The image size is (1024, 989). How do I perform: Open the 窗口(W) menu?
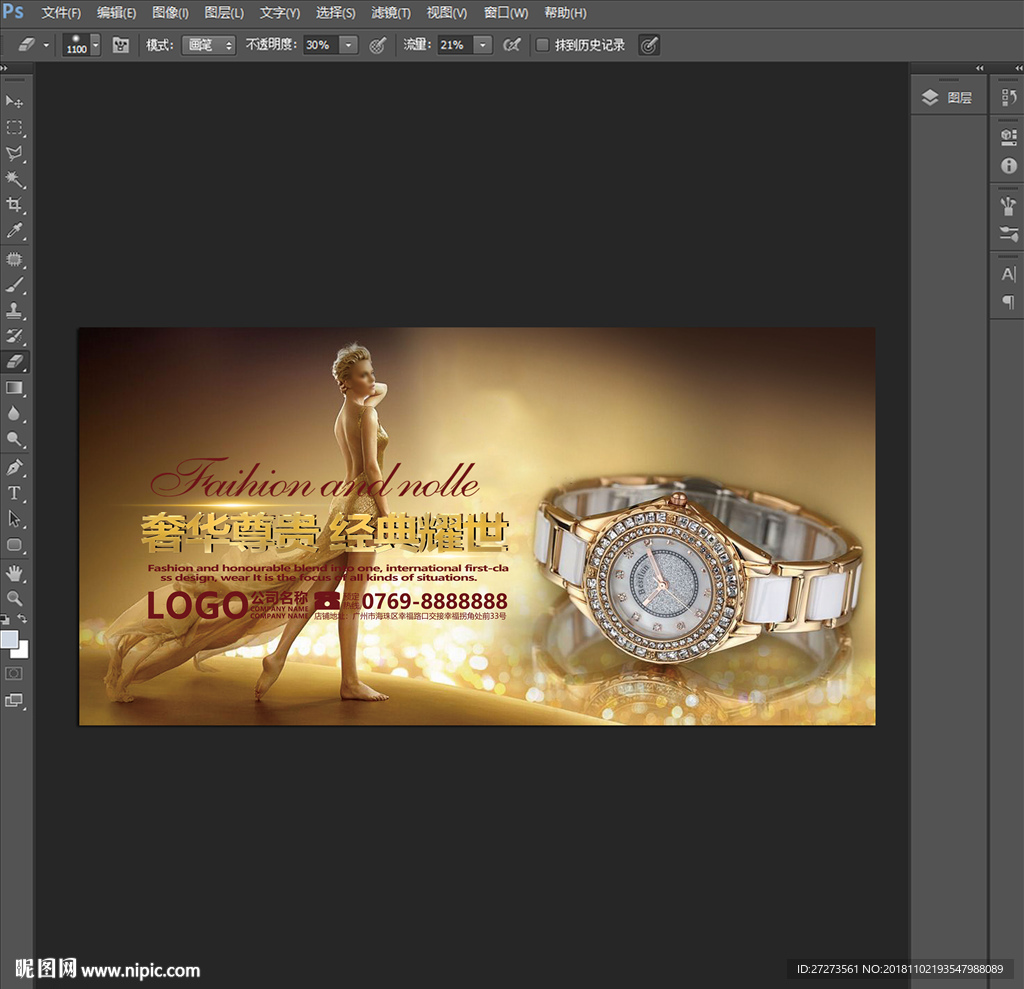[505, 13]
